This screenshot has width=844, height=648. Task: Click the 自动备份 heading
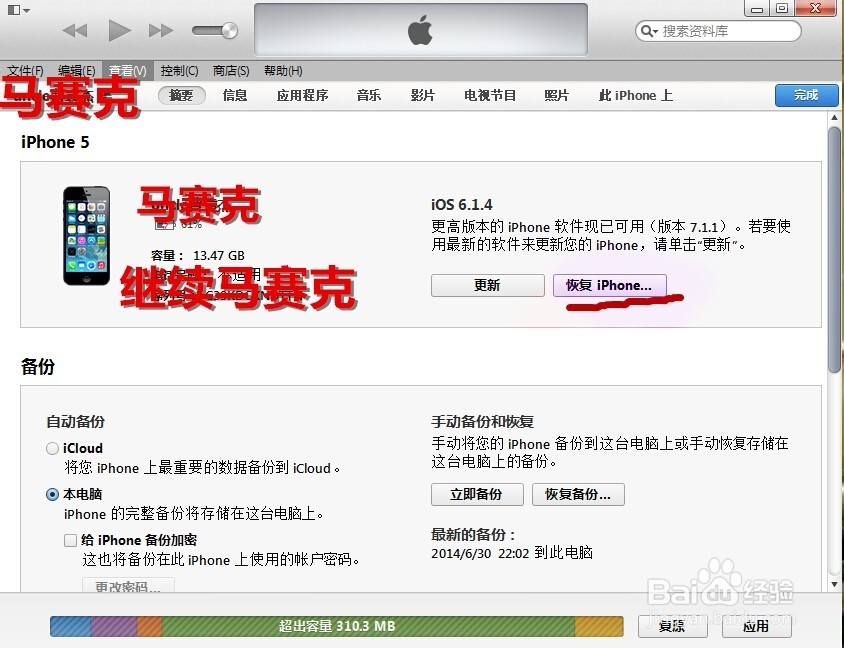tap(75, 421)
